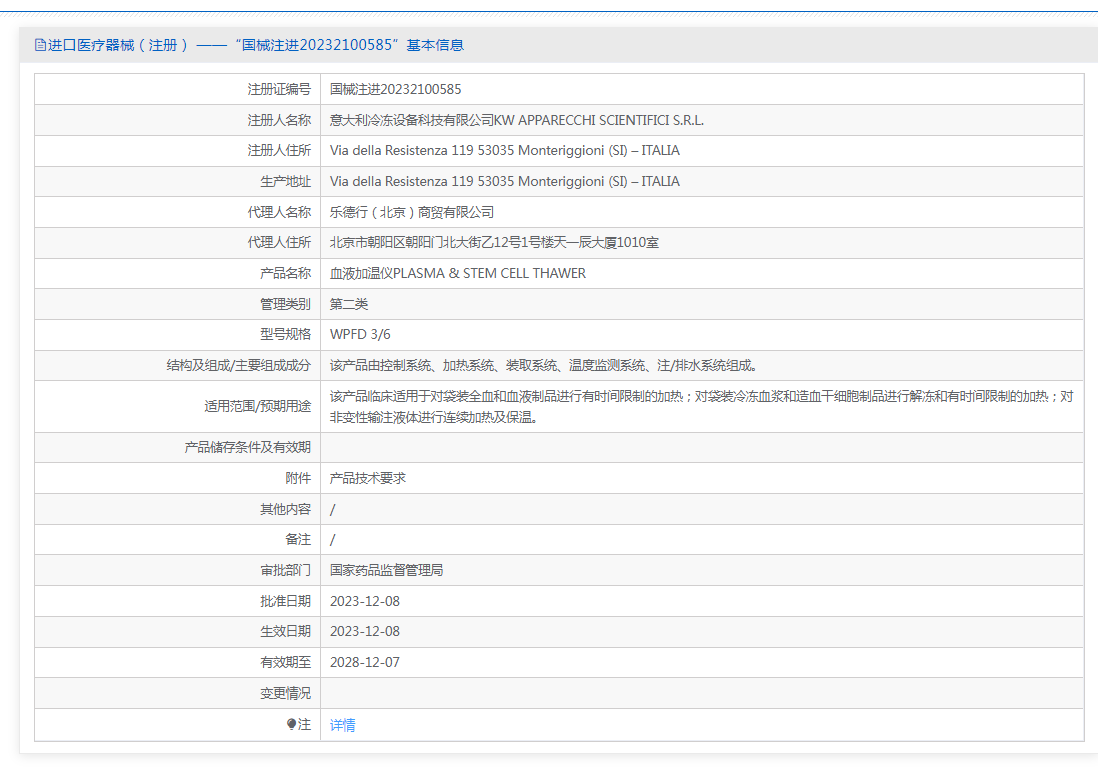This screenshot has height=775, width=1098.
Task: Select product name PLASMA & STEM CELL THAWER
Action: pyautogui.click(x=489, y=274)
